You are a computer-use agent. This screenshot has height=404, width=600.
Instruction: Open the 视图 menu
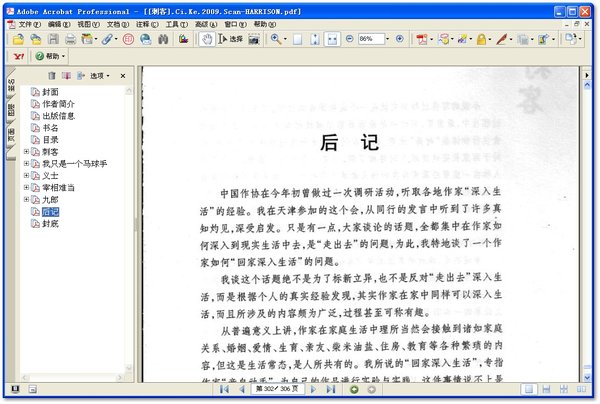[x=88, y=24]
